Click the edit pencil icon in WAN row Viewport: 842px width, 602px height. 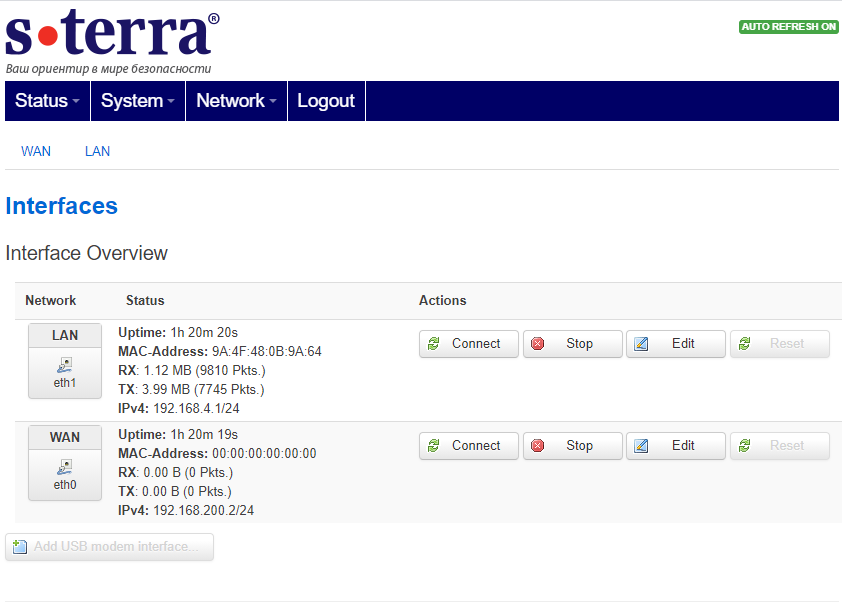pyautogui.click(x=641, y=446)
